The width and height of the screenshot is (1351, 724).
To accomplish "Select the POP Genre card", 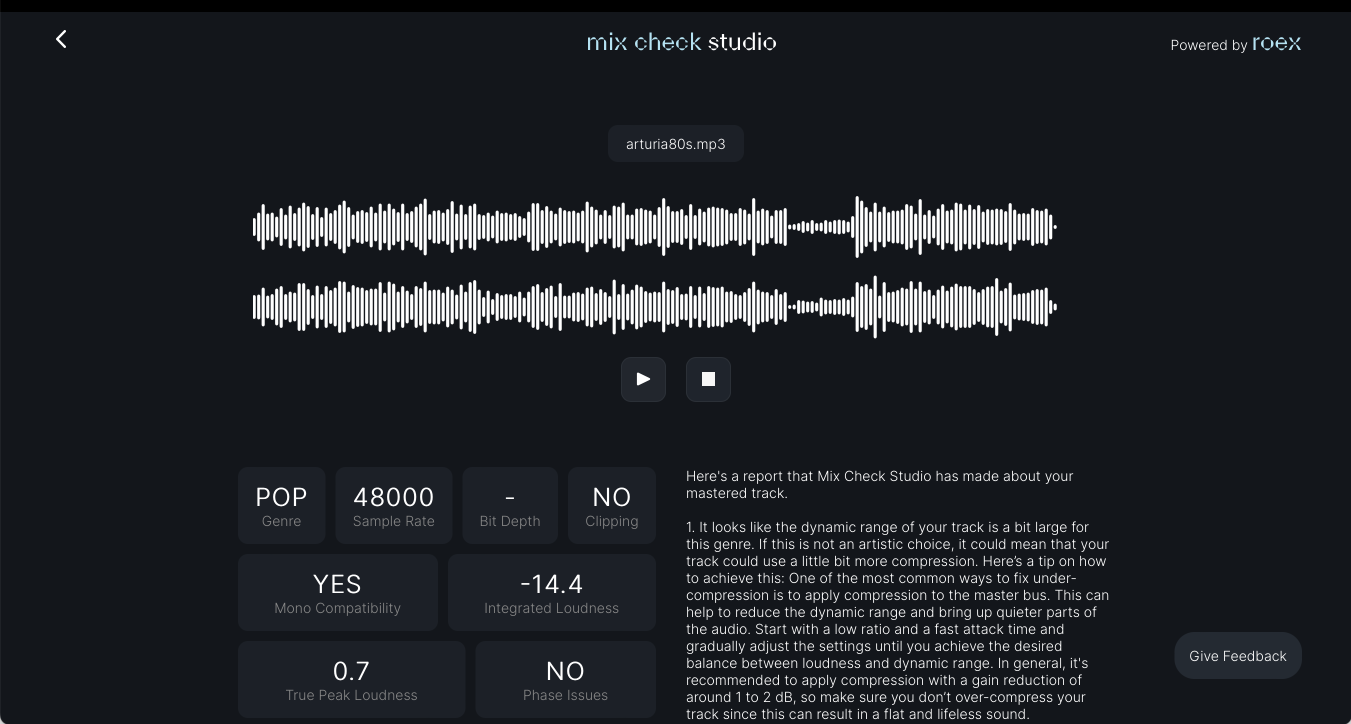I will coord(282,506).
